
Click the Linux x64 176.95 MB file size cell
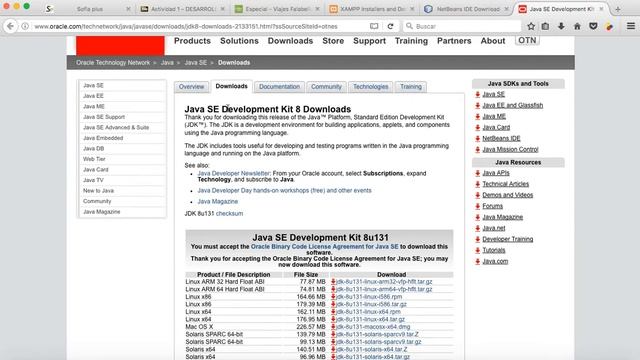click(312, 319)
